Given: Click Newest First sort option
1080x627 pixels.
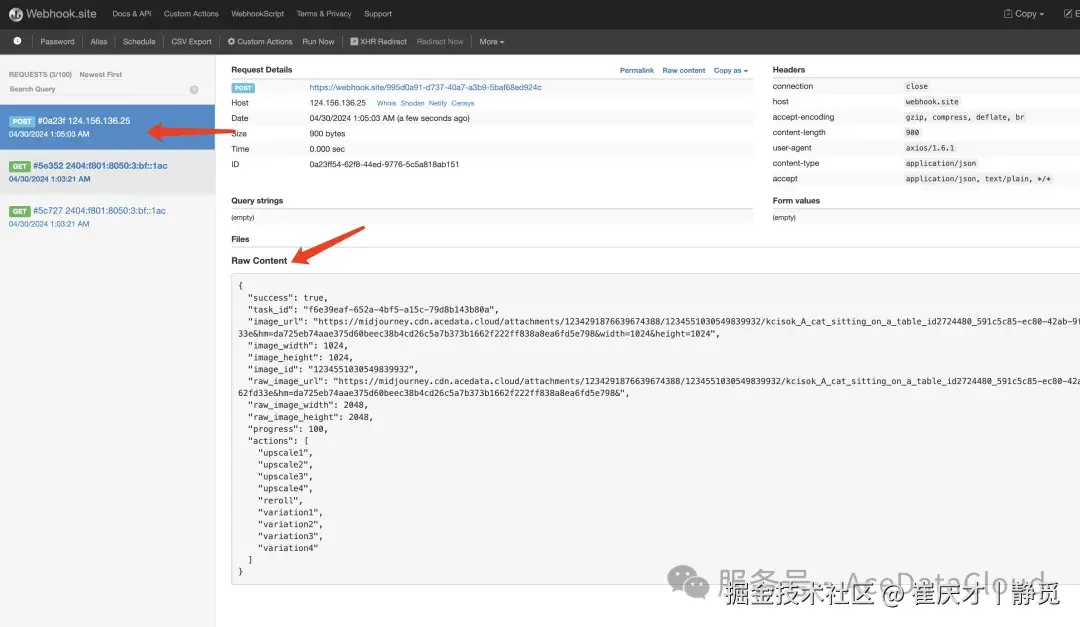Looking at the screenshot, I should pyautogui.click(x=101, y=74).
